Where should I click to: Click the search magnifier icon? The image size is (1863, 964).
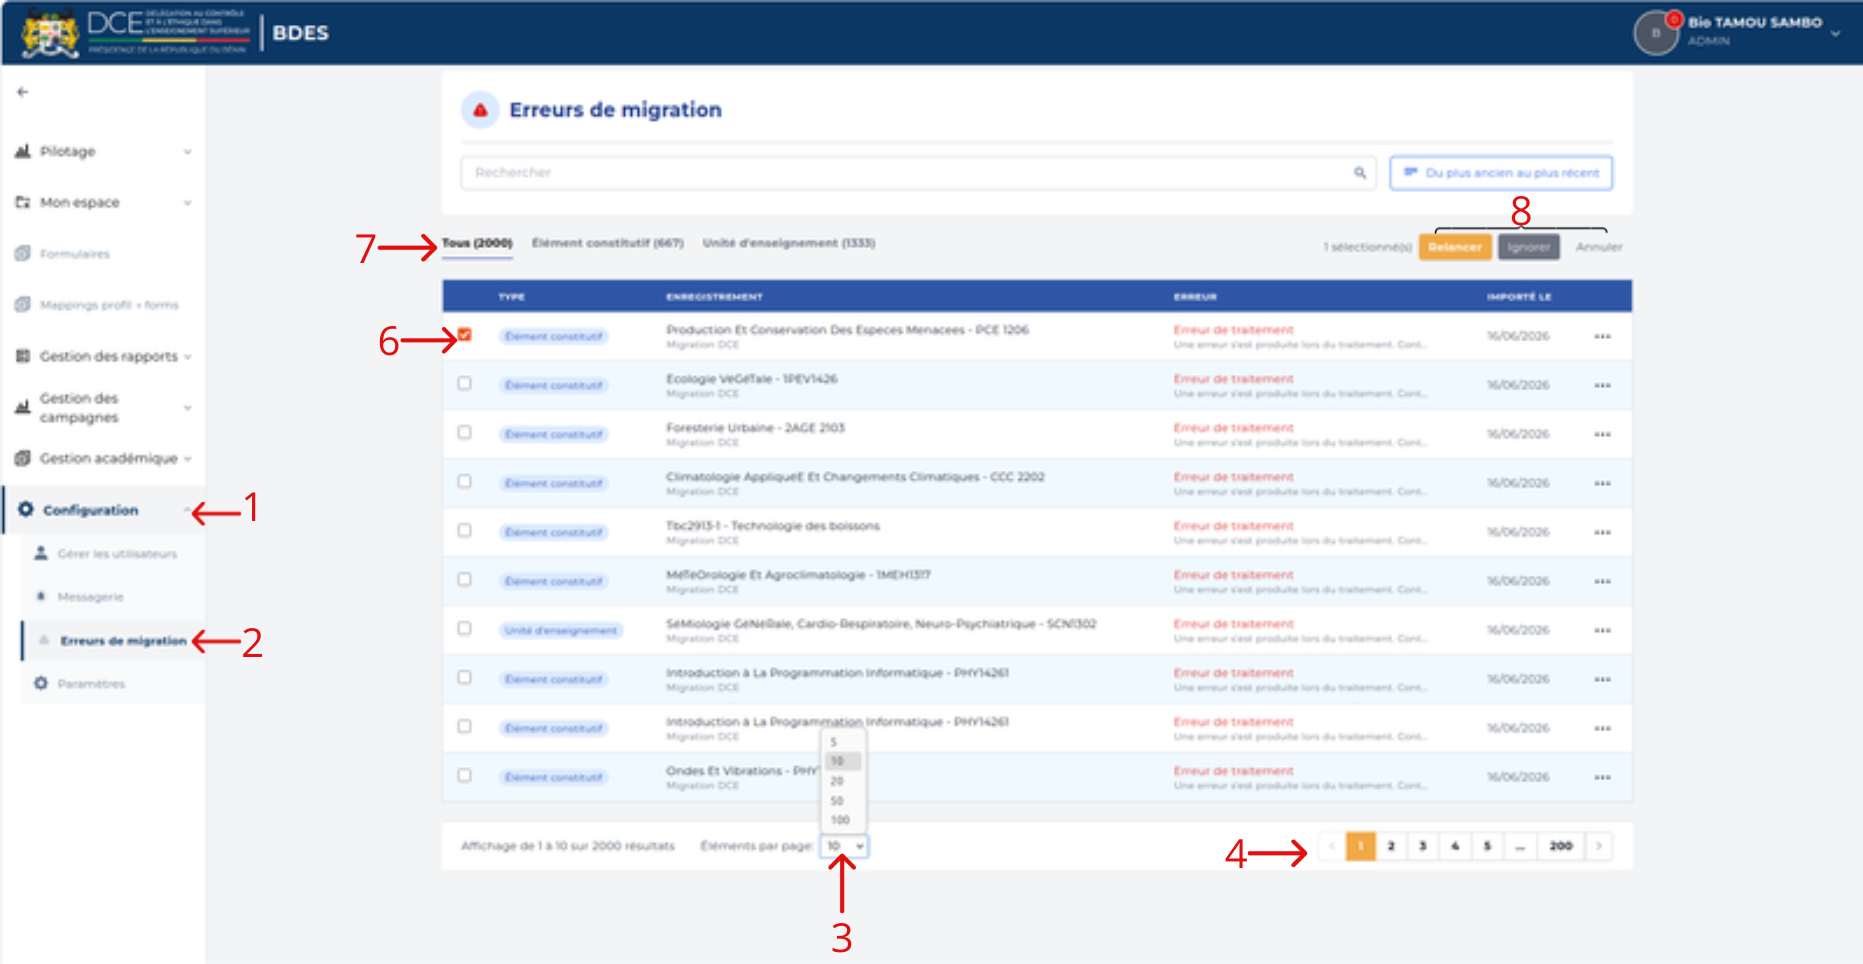coord(1360,172)
